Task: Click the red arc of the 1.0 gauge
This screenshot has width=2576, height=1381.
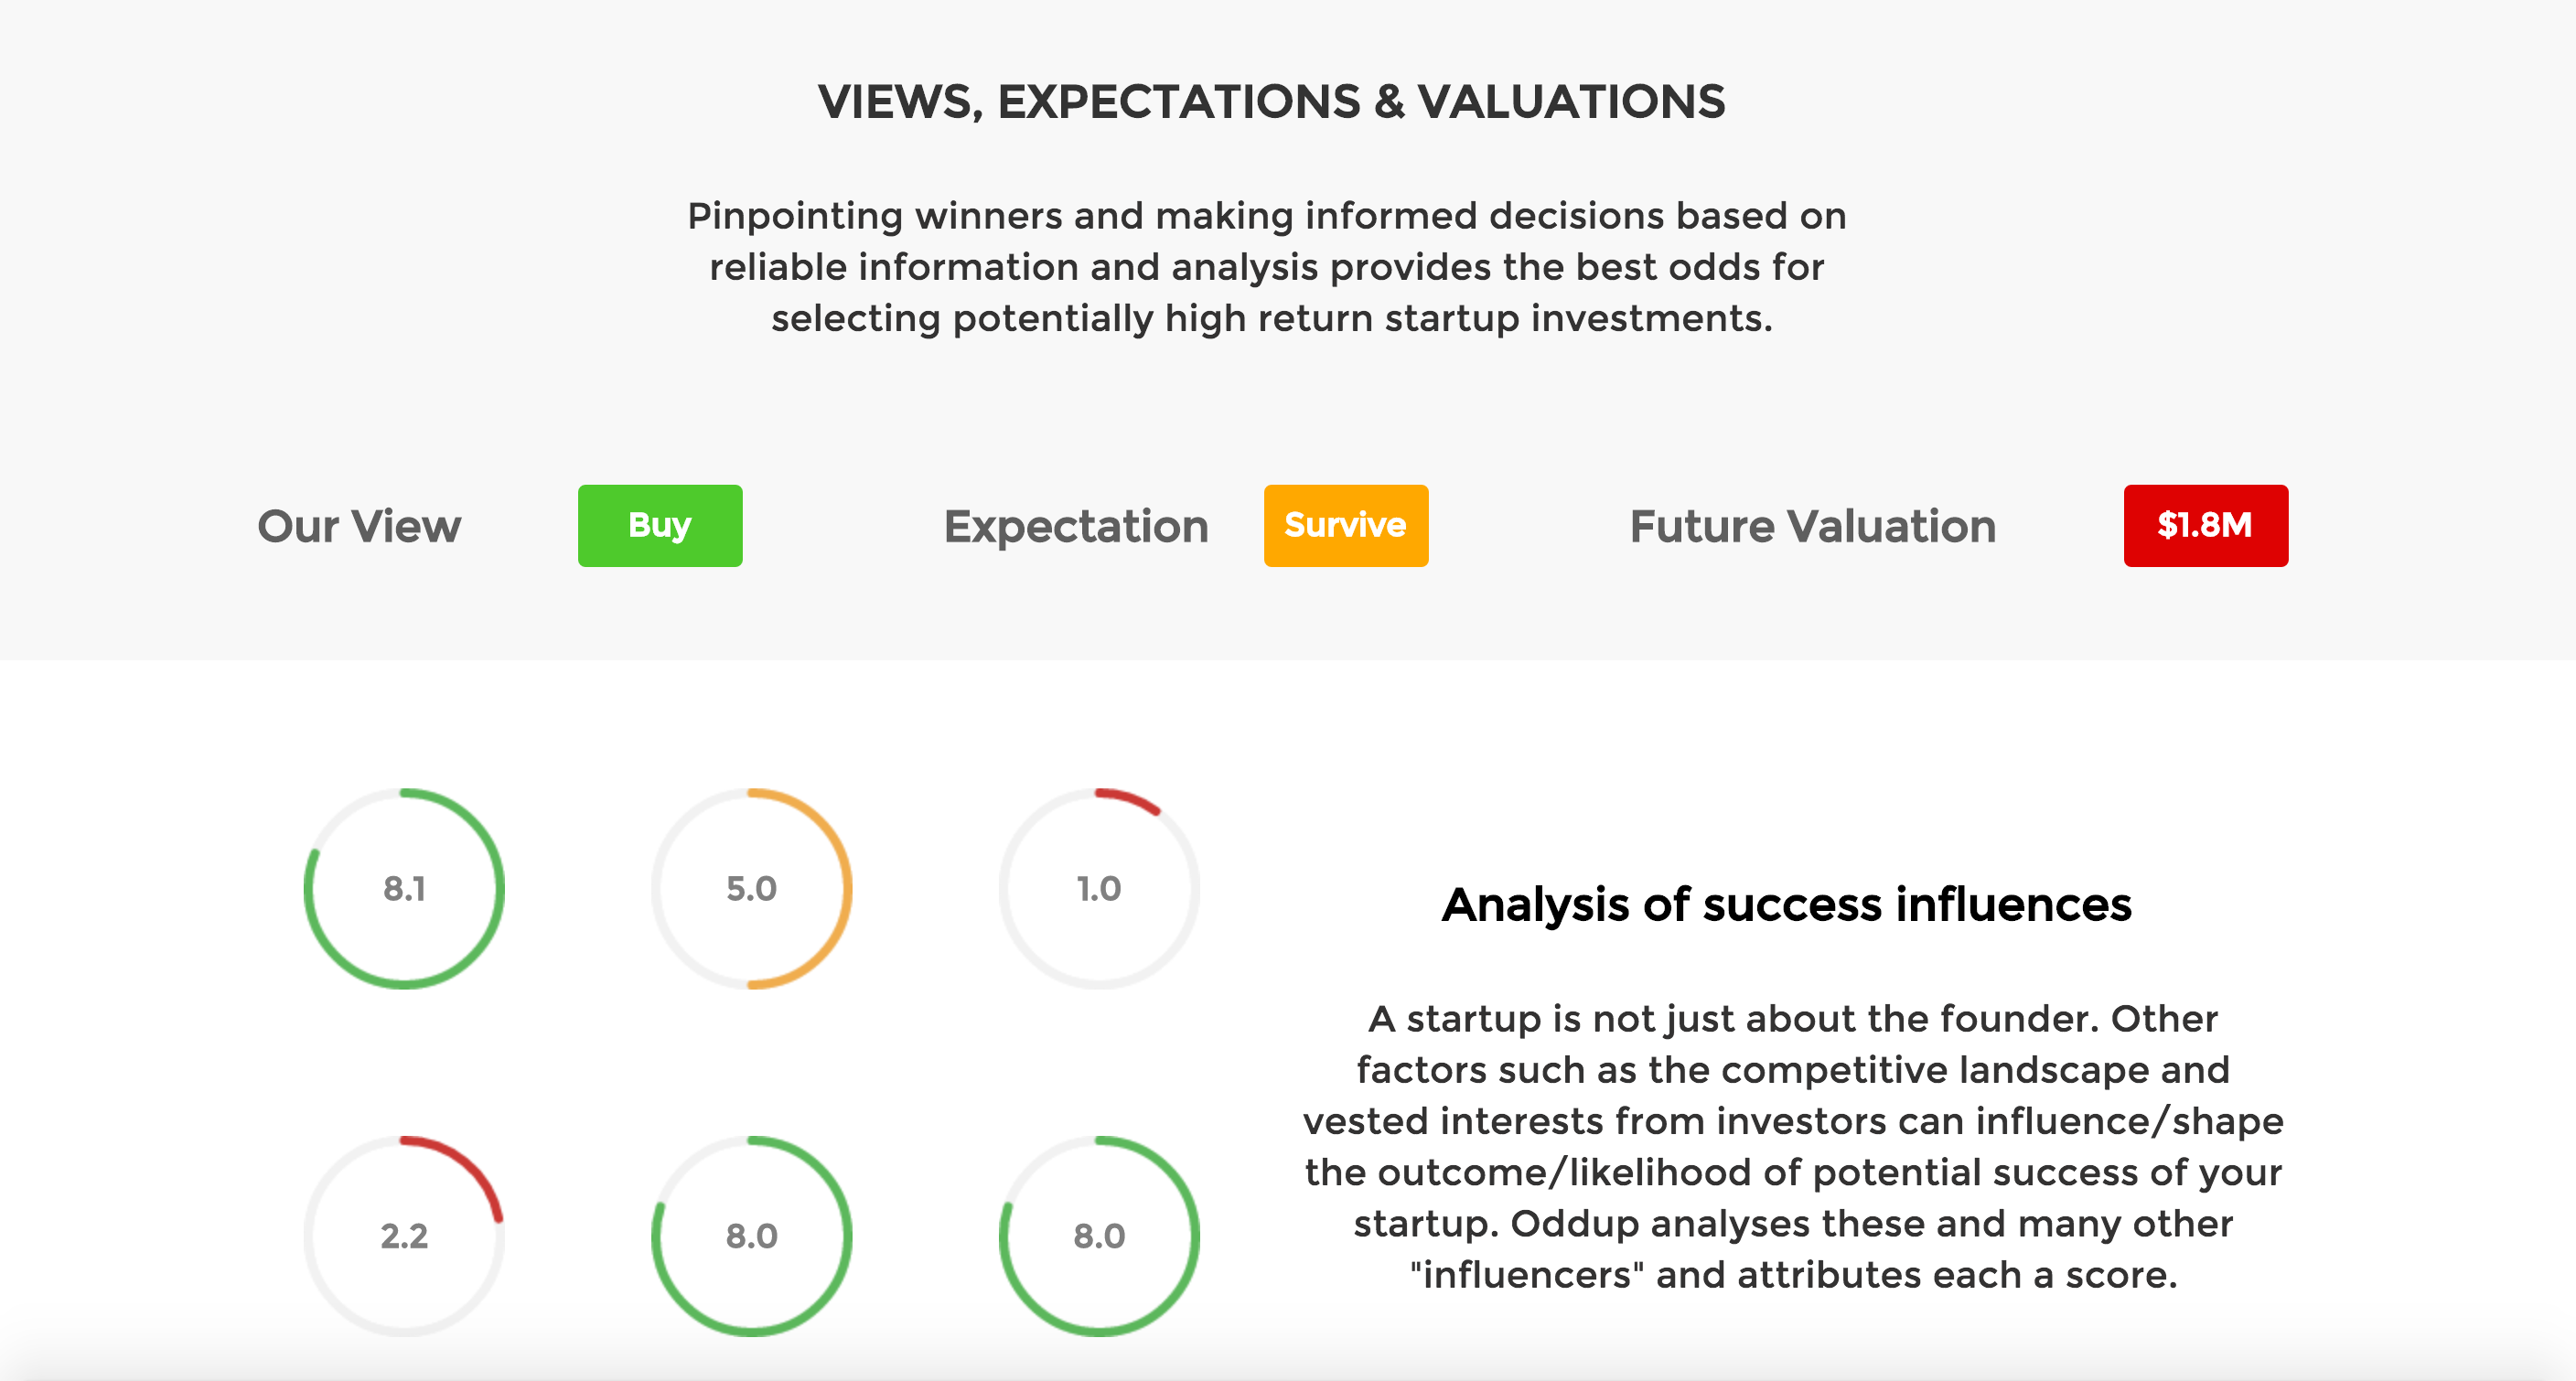Action: pyautogui.click(x=1130, y=799)
